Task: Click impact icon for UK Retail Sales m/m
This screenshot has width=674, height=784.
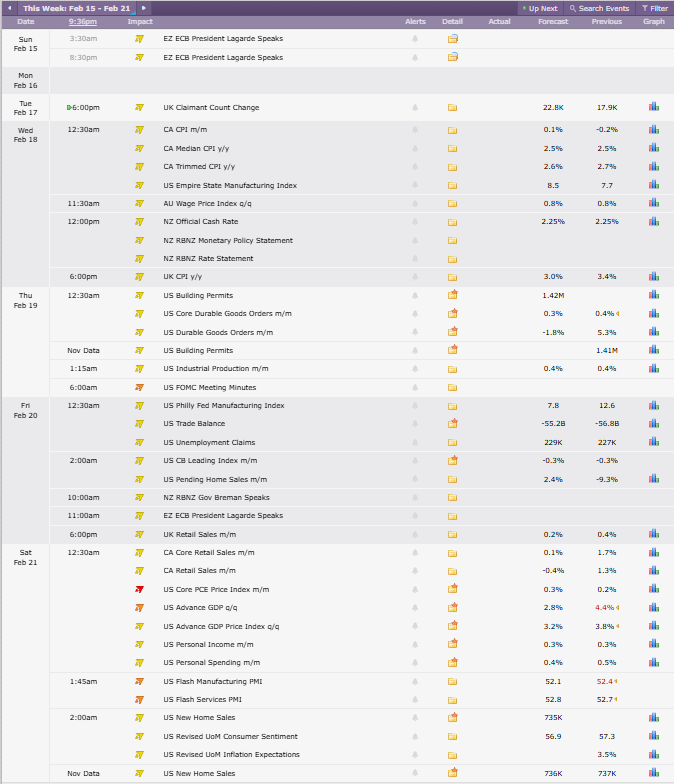Action: coord(140,534)
